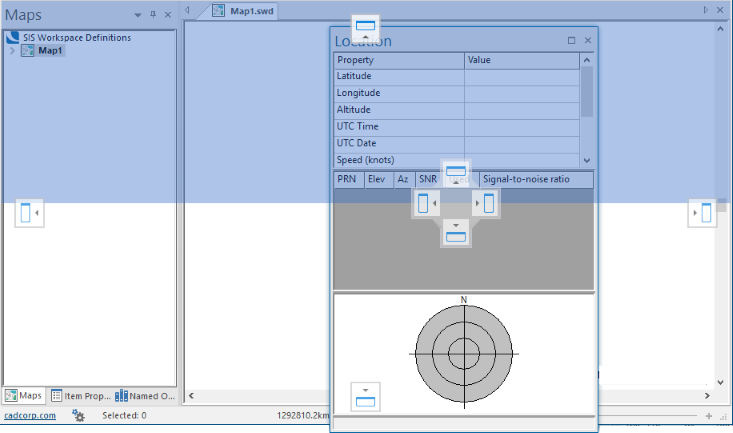Click the map vertical scroll-up arrow

coord(720,29)
